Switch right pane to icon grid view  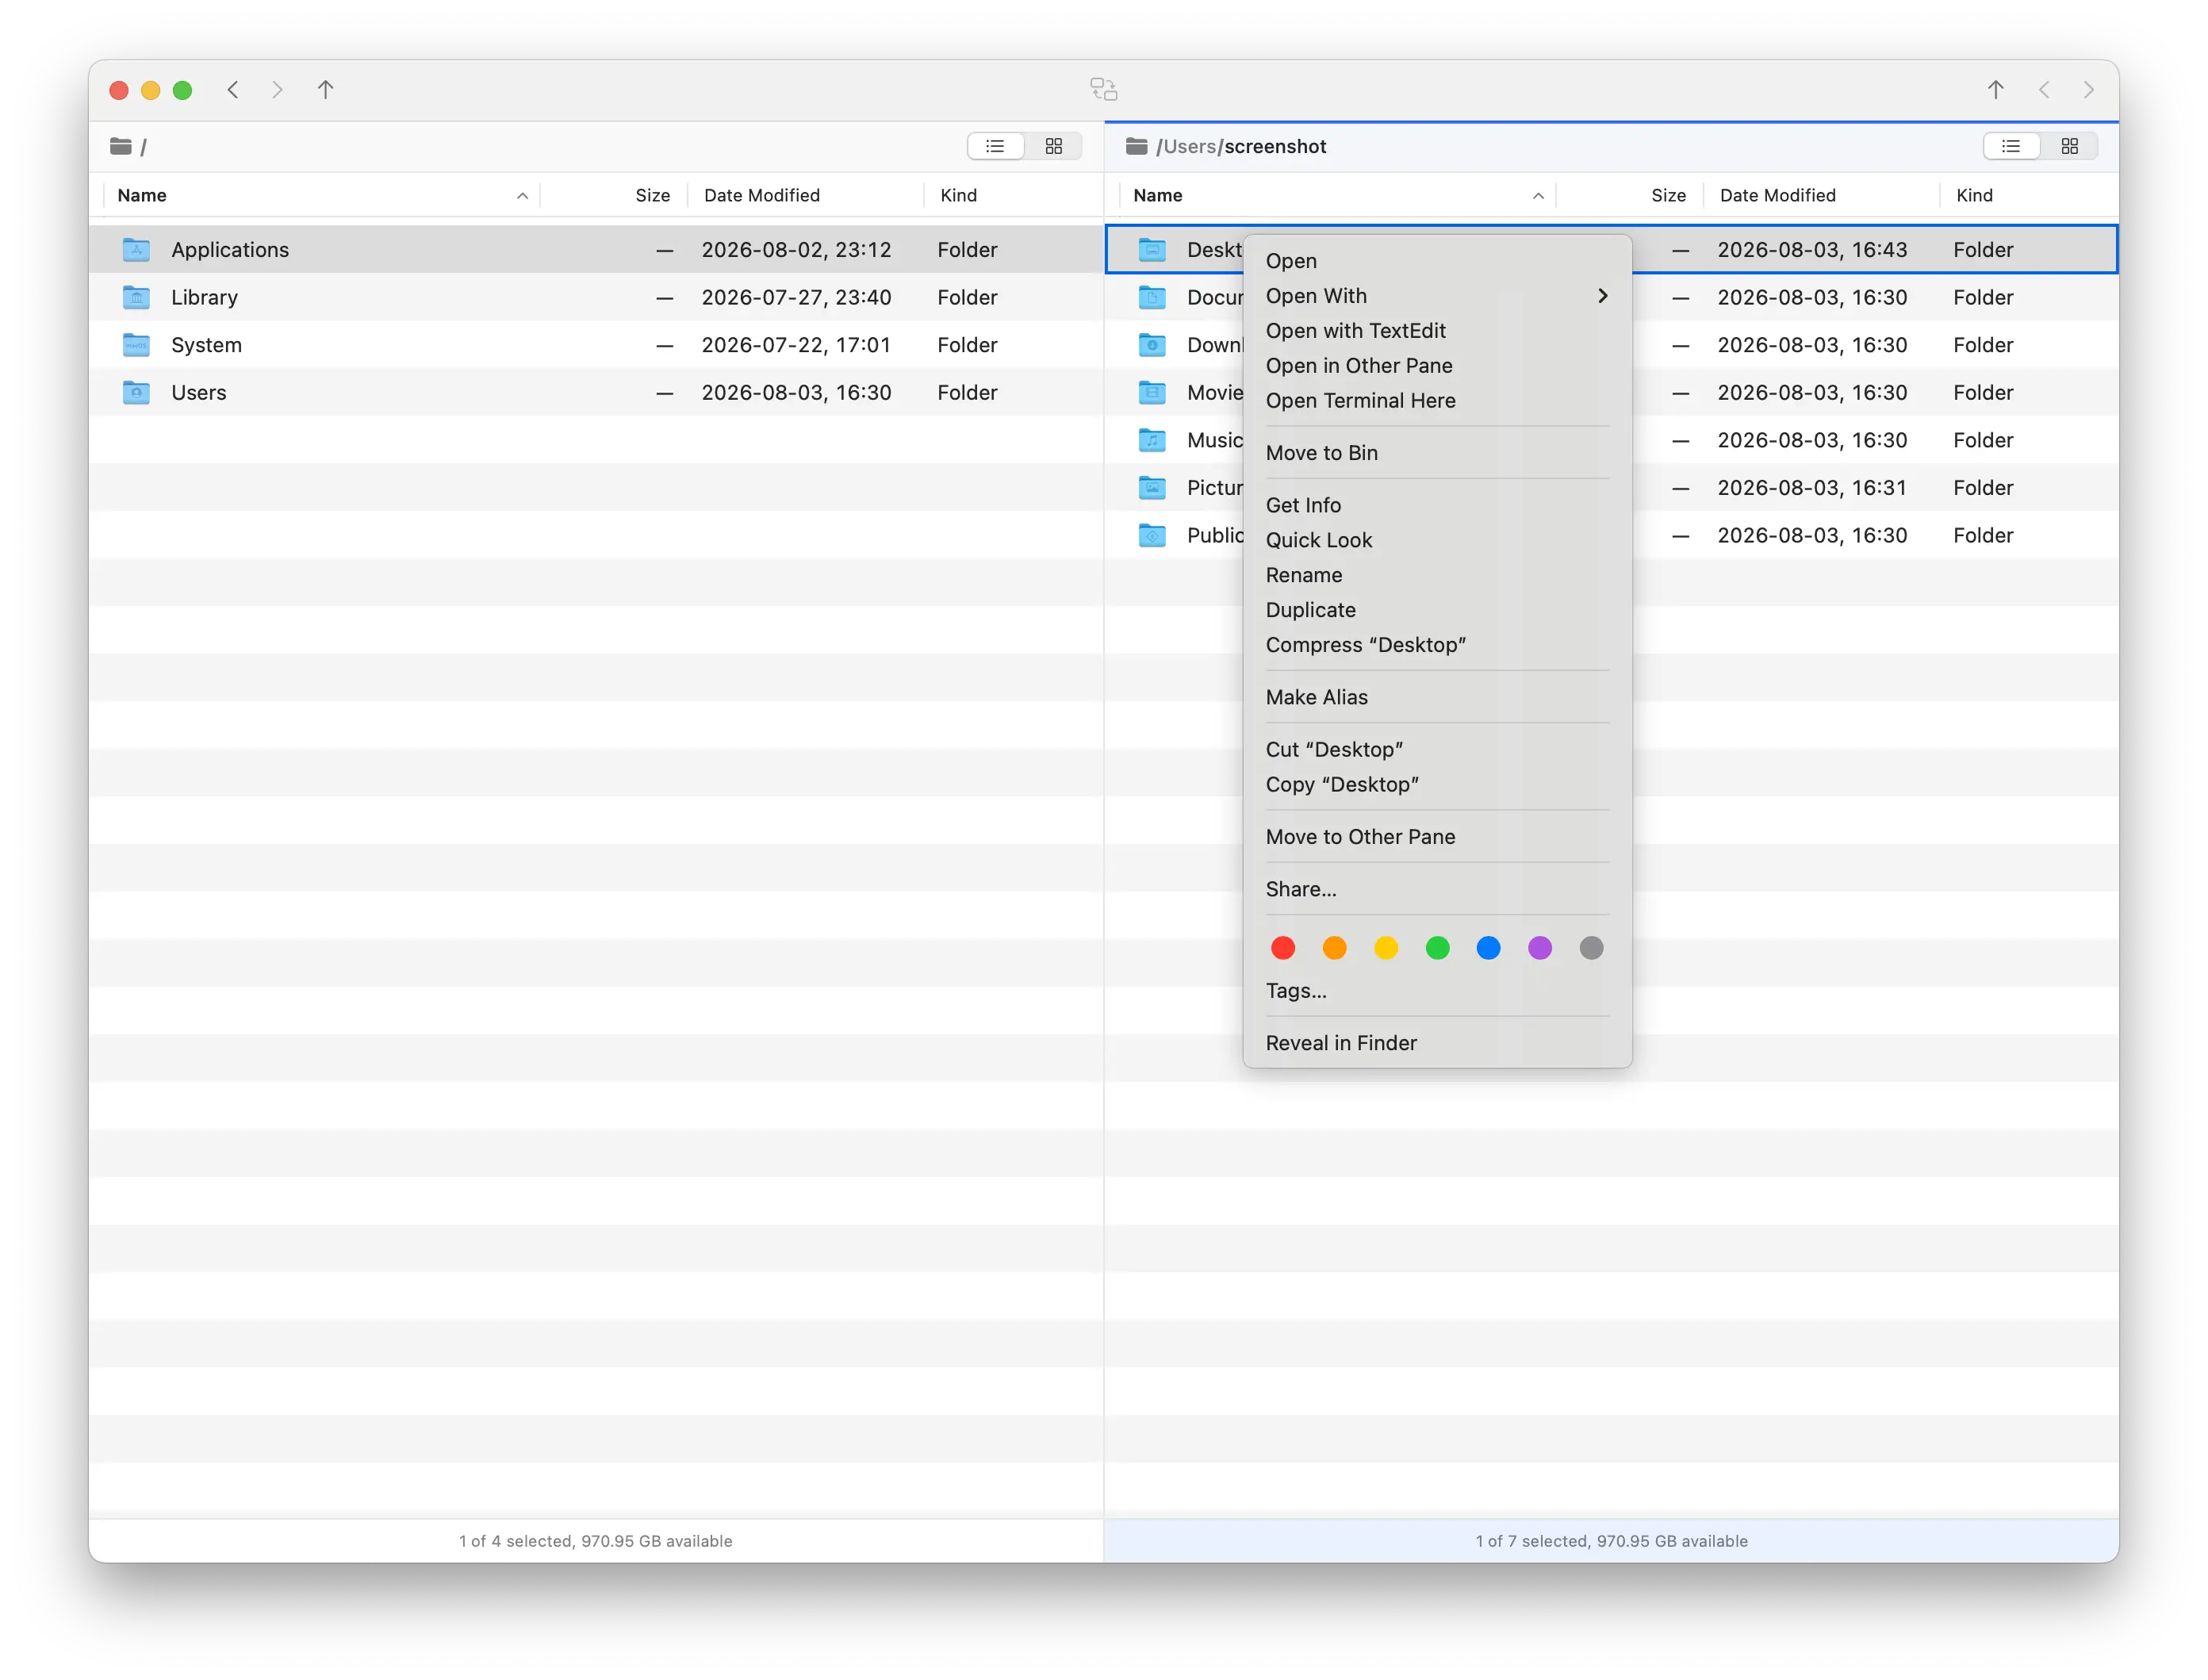pos(2069,146)
